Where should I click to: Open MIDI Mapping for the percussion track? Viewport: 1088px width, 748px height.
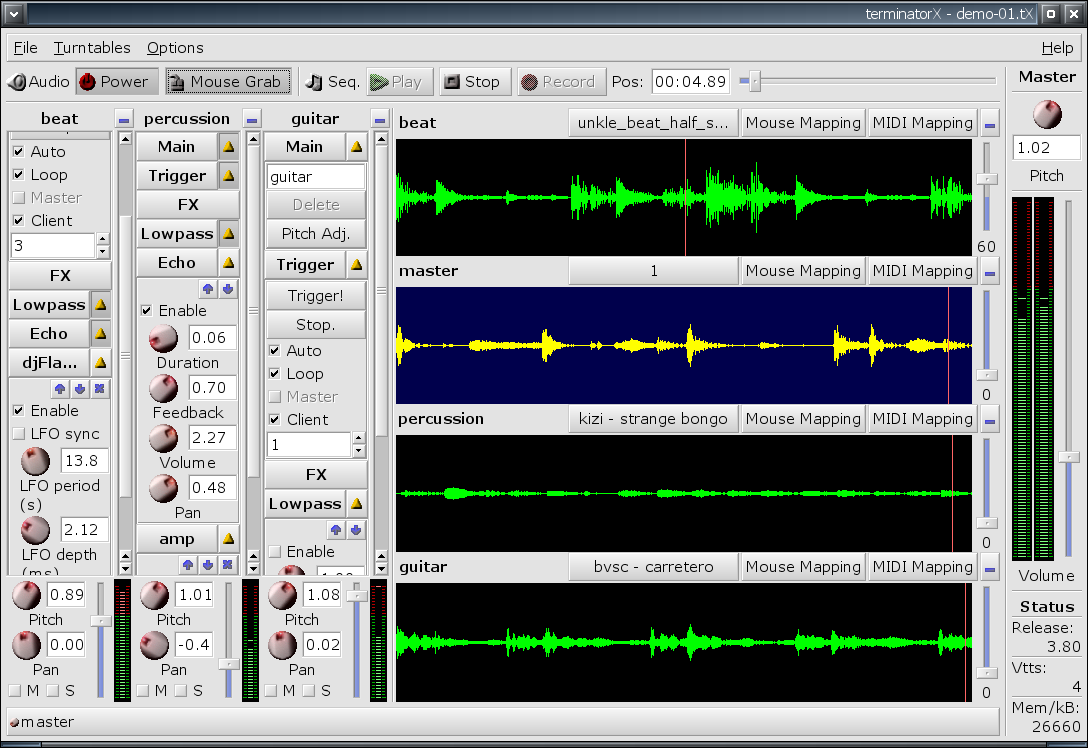[922, 419]
